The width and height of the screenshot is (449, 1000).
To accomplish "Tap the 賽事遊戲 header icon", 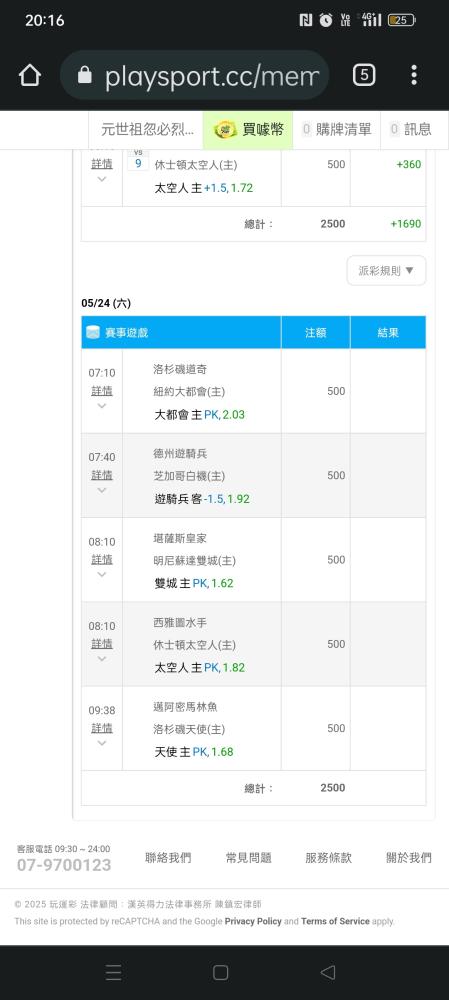I will 93,332.
